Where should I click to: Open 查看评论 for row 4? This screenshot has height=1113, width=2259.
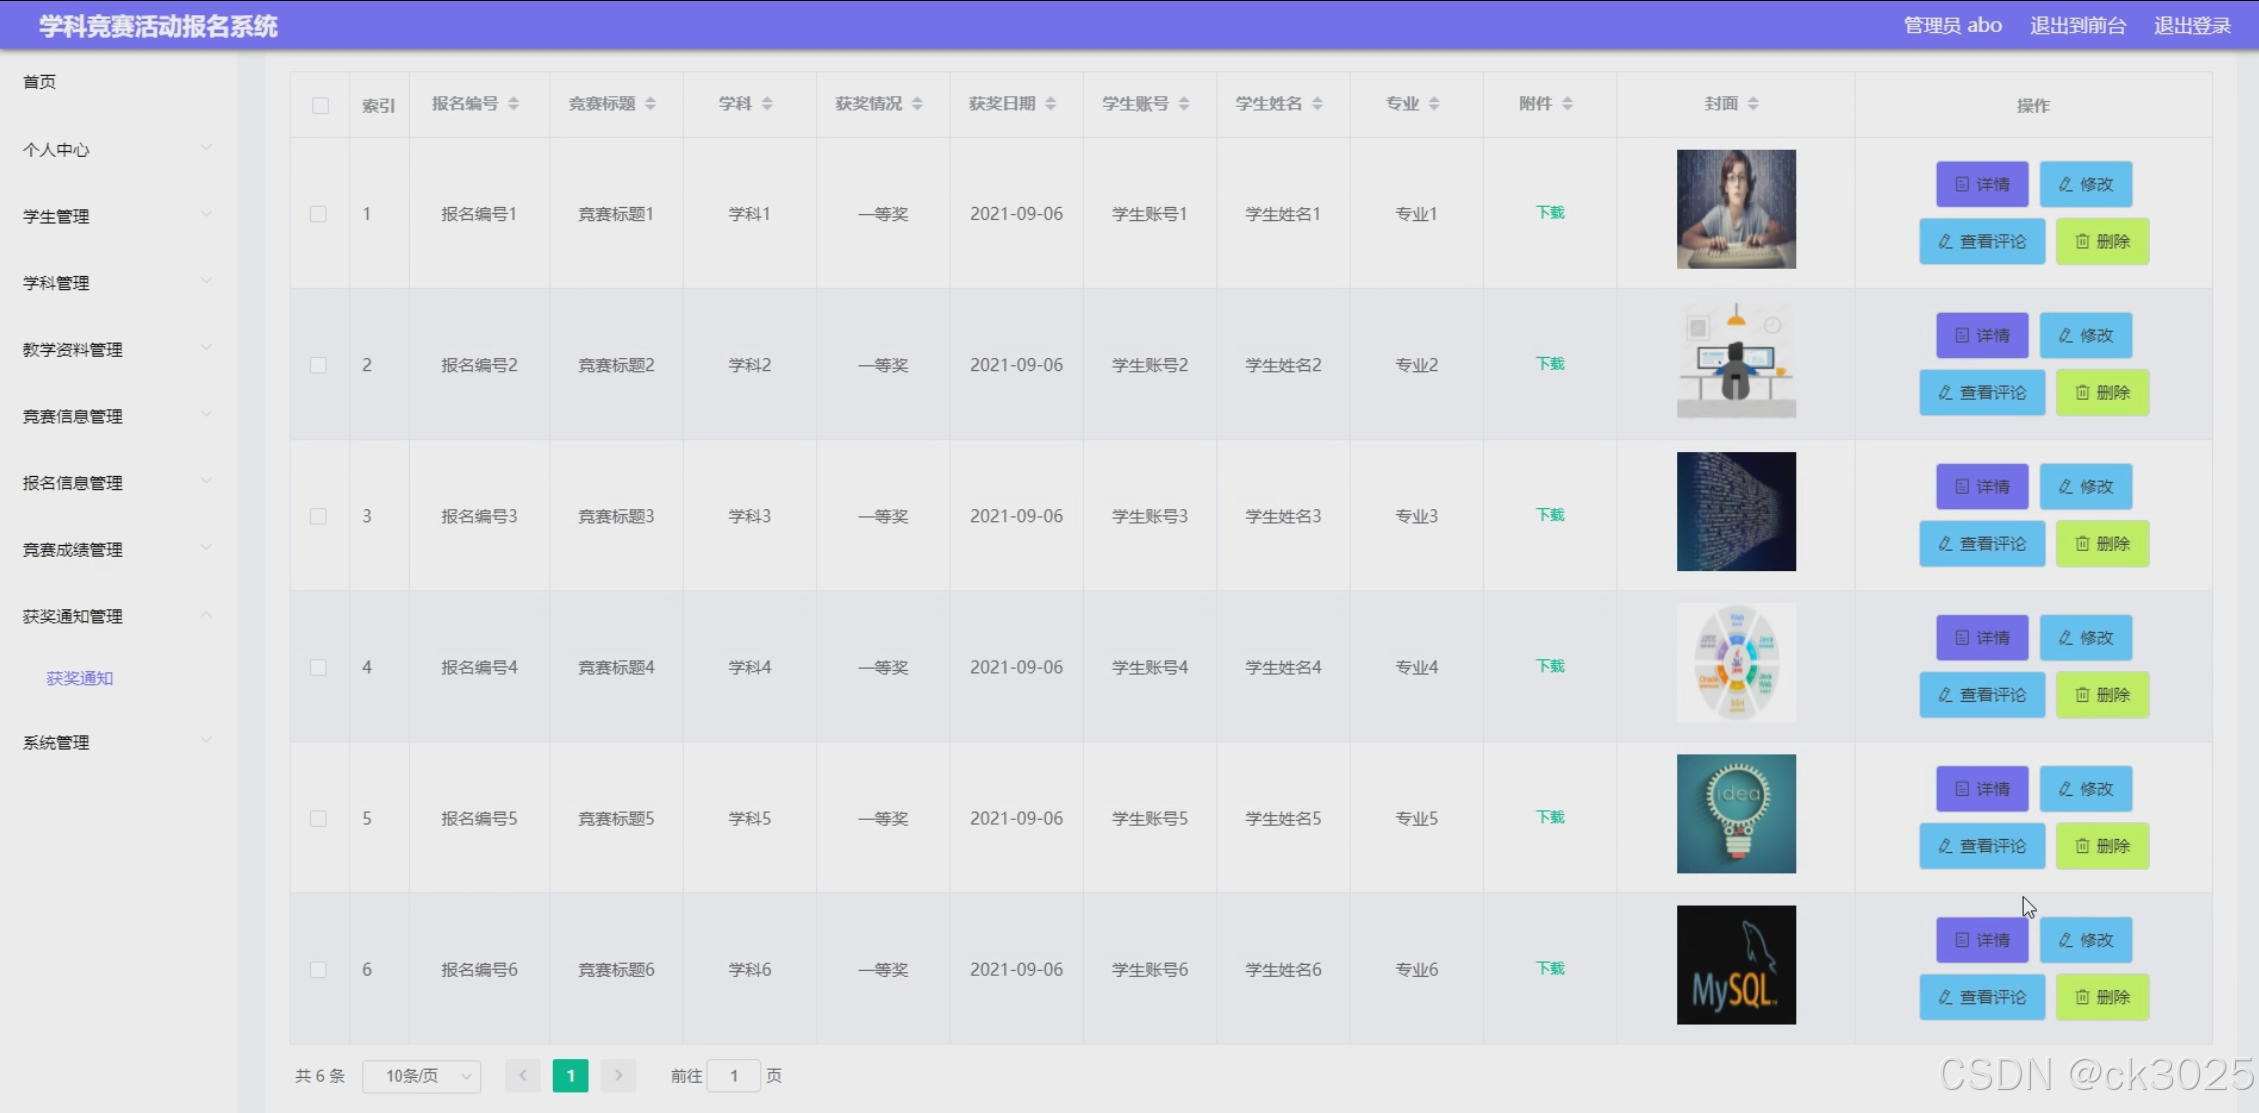tap(1981, 695)
